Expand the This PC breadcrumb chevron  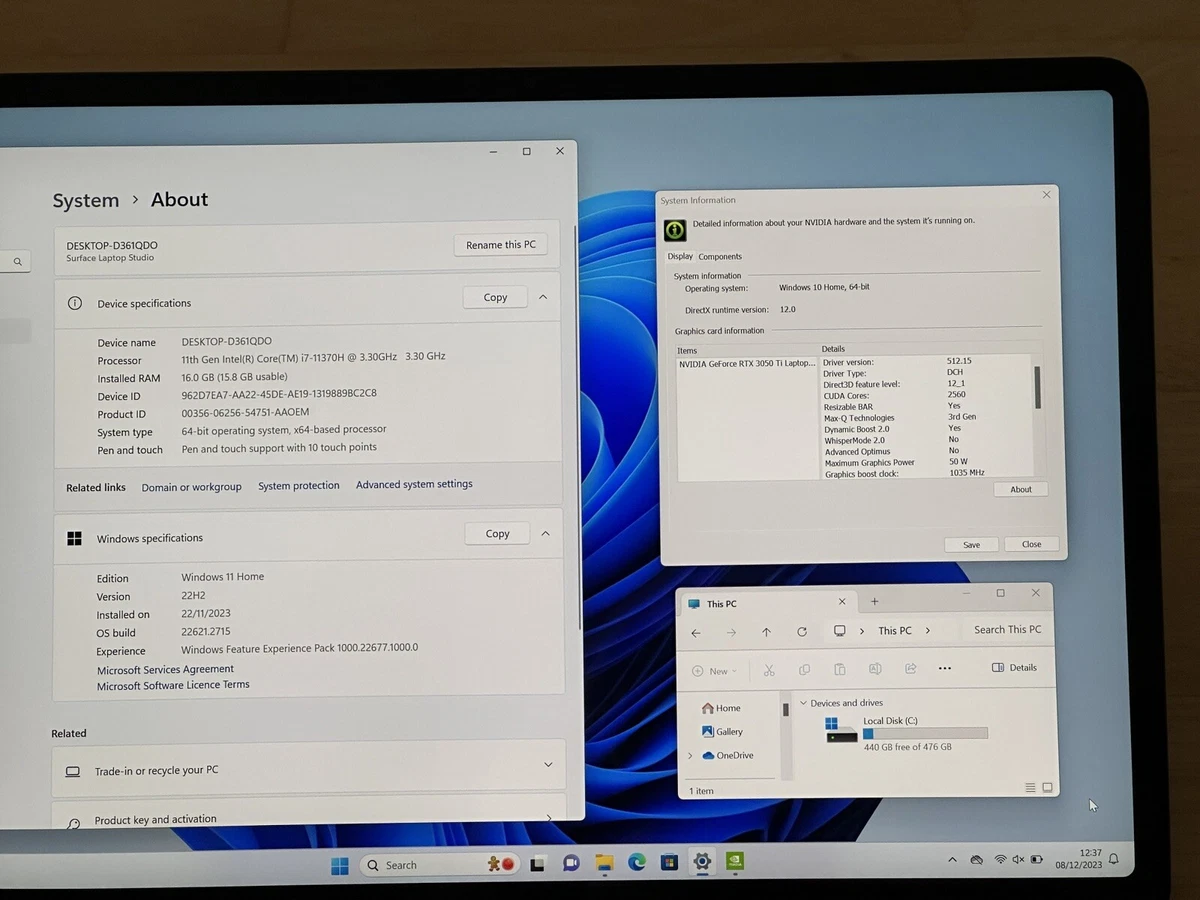tap(928, 631)
